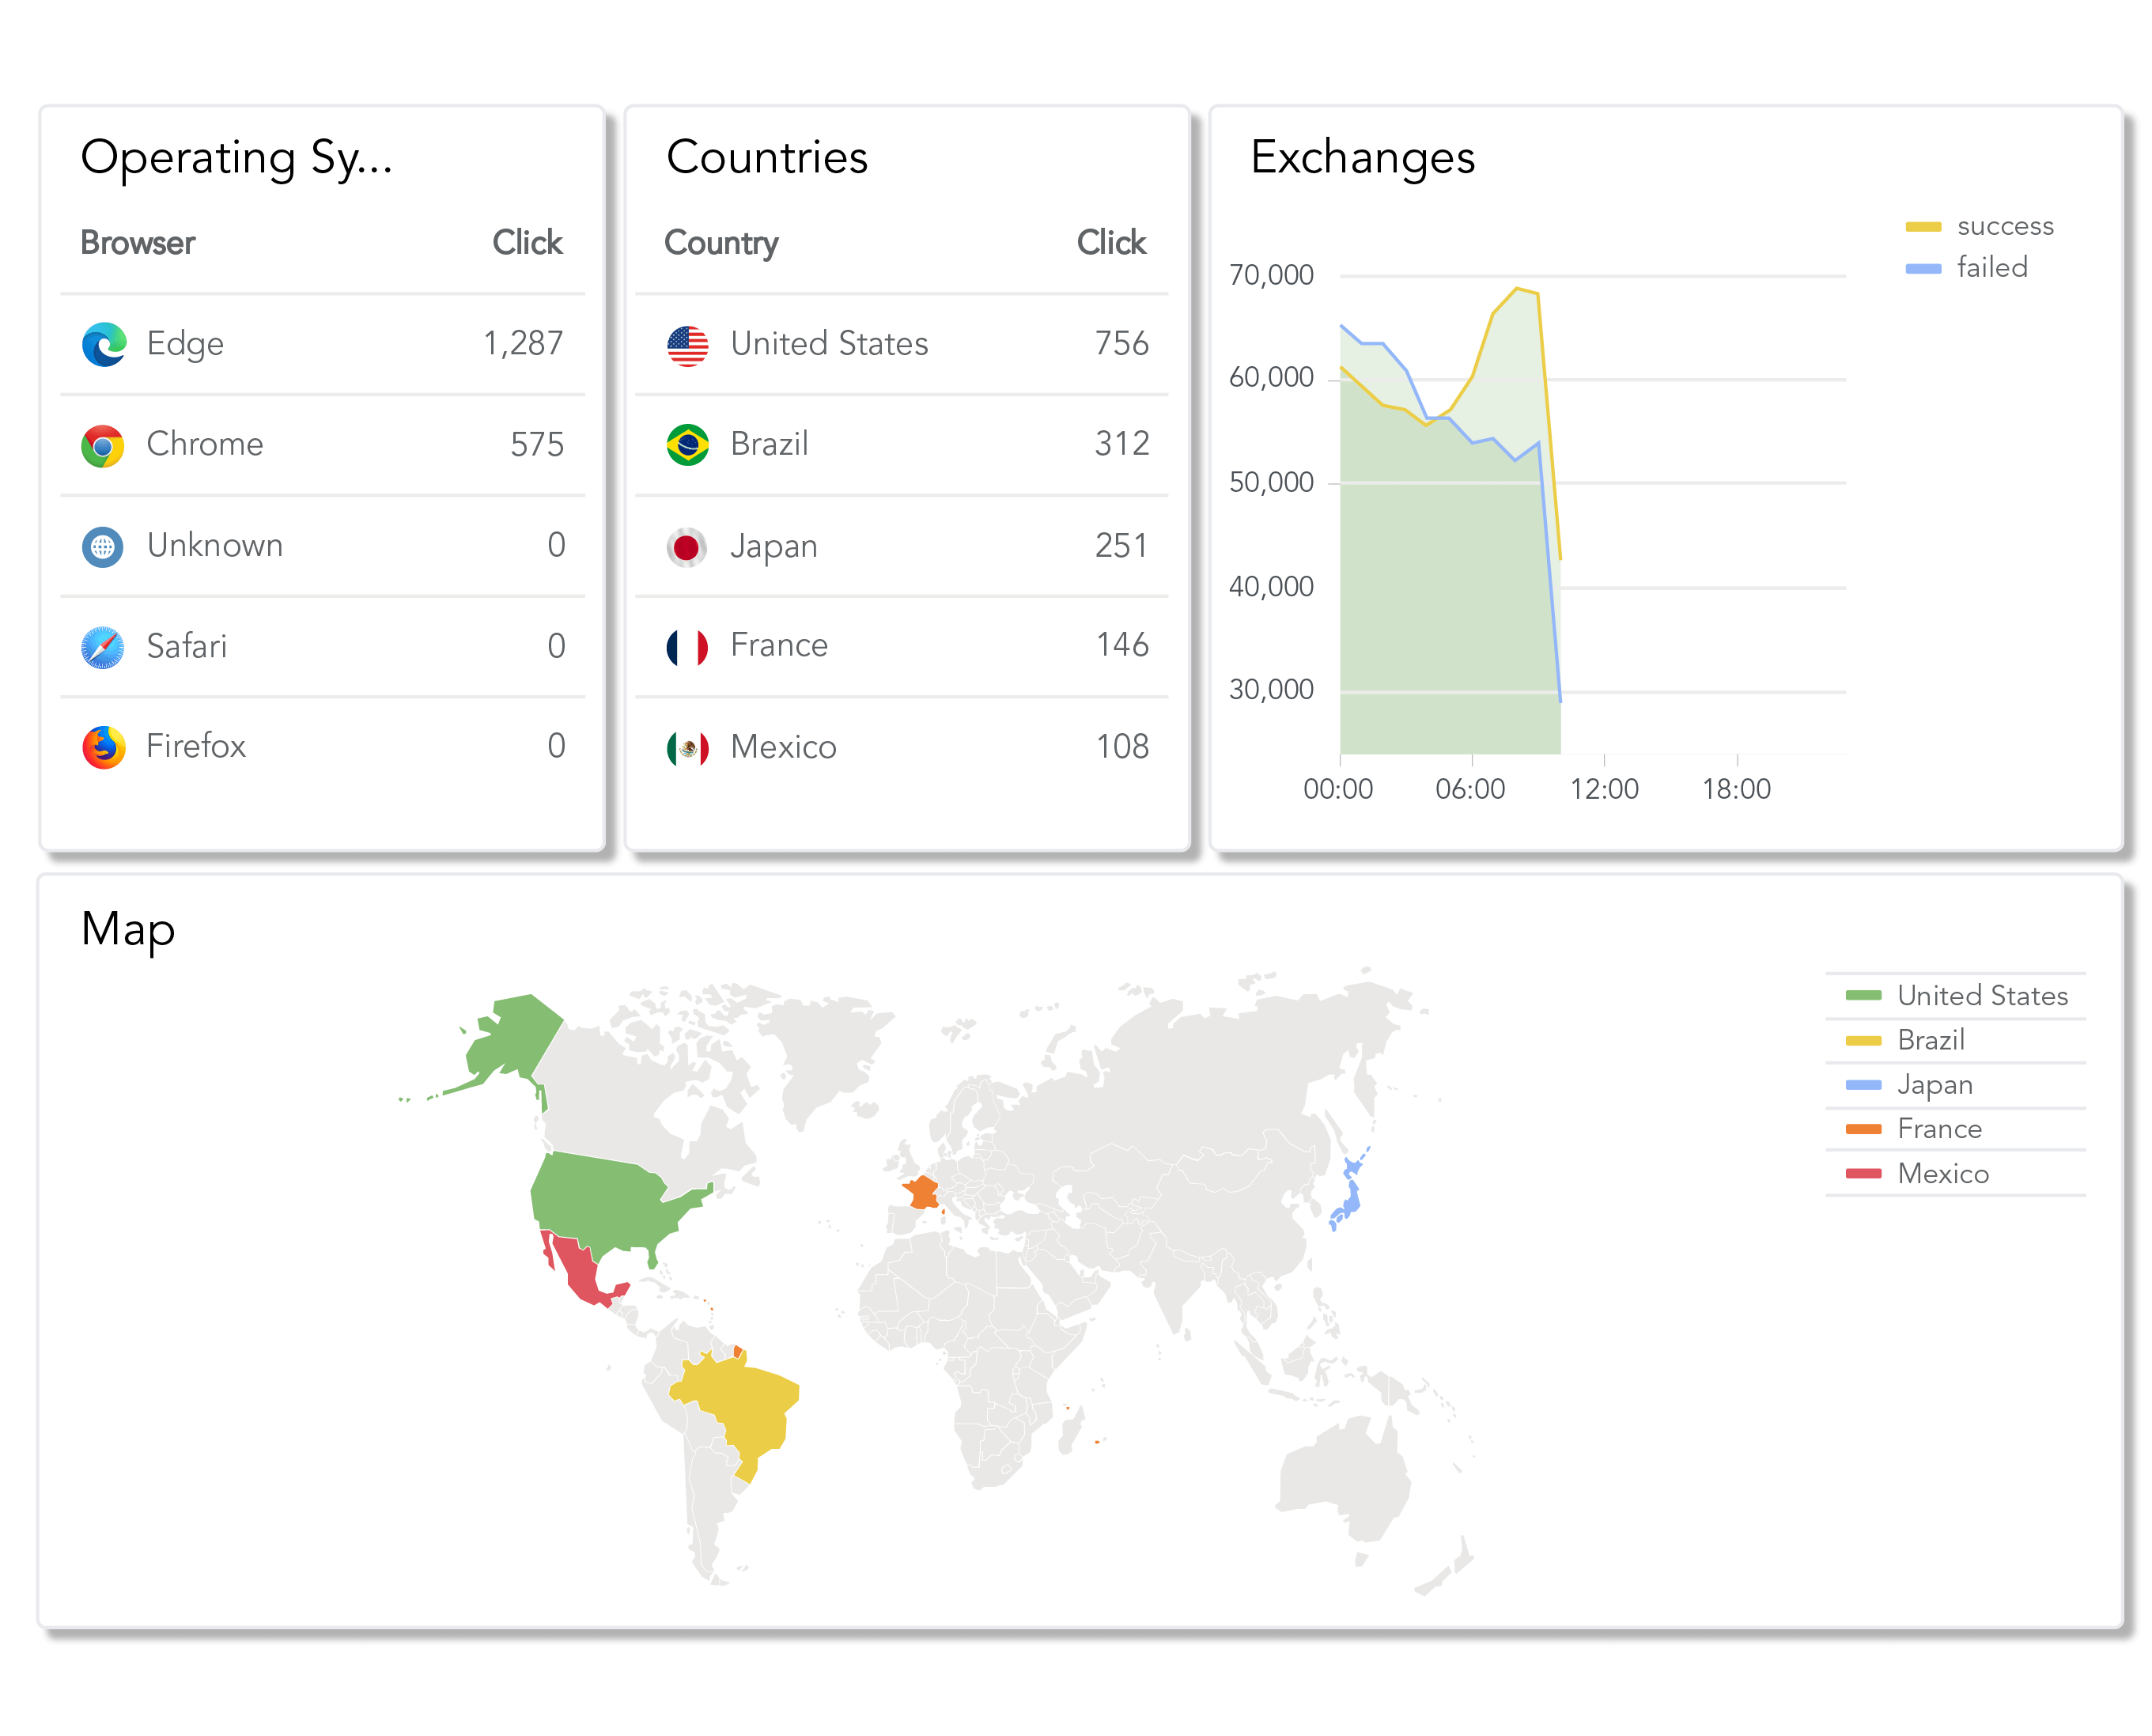The width and height of the screenshot is (2152, 1736).
Task: Select France region on the world map
Action: [x=921, y=1192]
